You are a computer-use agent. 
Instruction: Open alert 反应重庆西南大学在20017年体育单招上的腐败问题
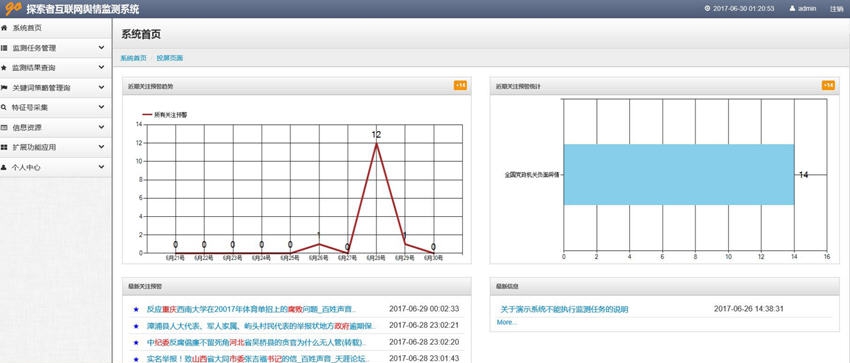(x=252, y=309)
